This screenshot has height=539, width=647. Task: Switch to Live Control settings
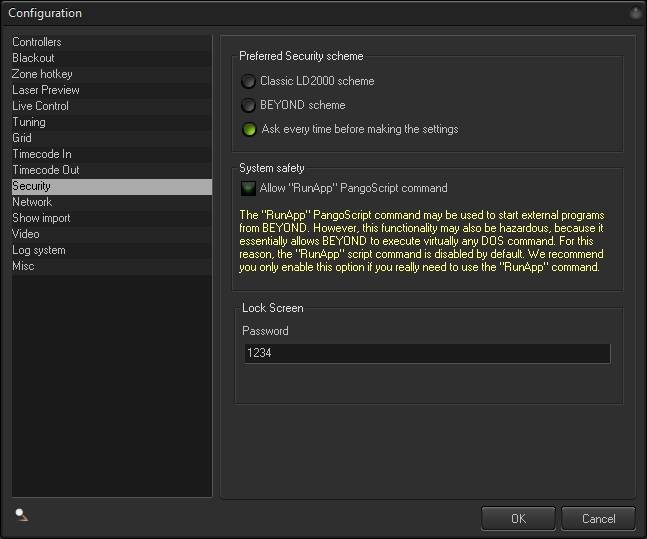(40, 106)
